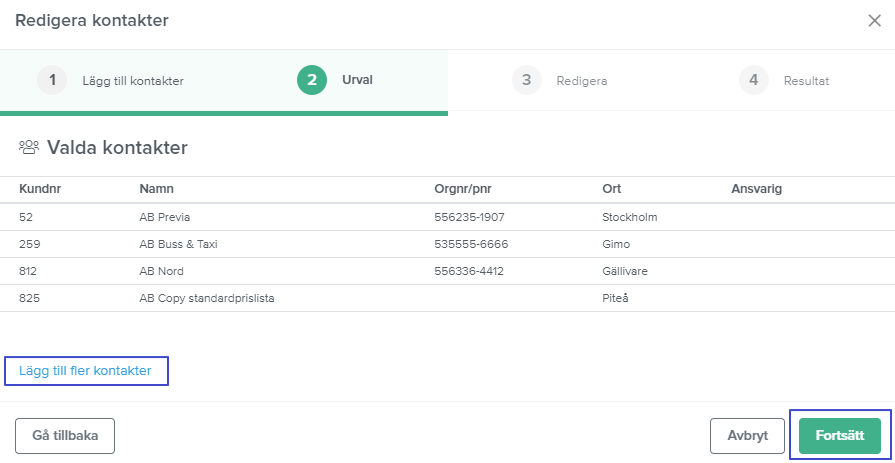Continue with the Fortsätt button
This screenshot has height=463, width=895.
click(840, 436)
